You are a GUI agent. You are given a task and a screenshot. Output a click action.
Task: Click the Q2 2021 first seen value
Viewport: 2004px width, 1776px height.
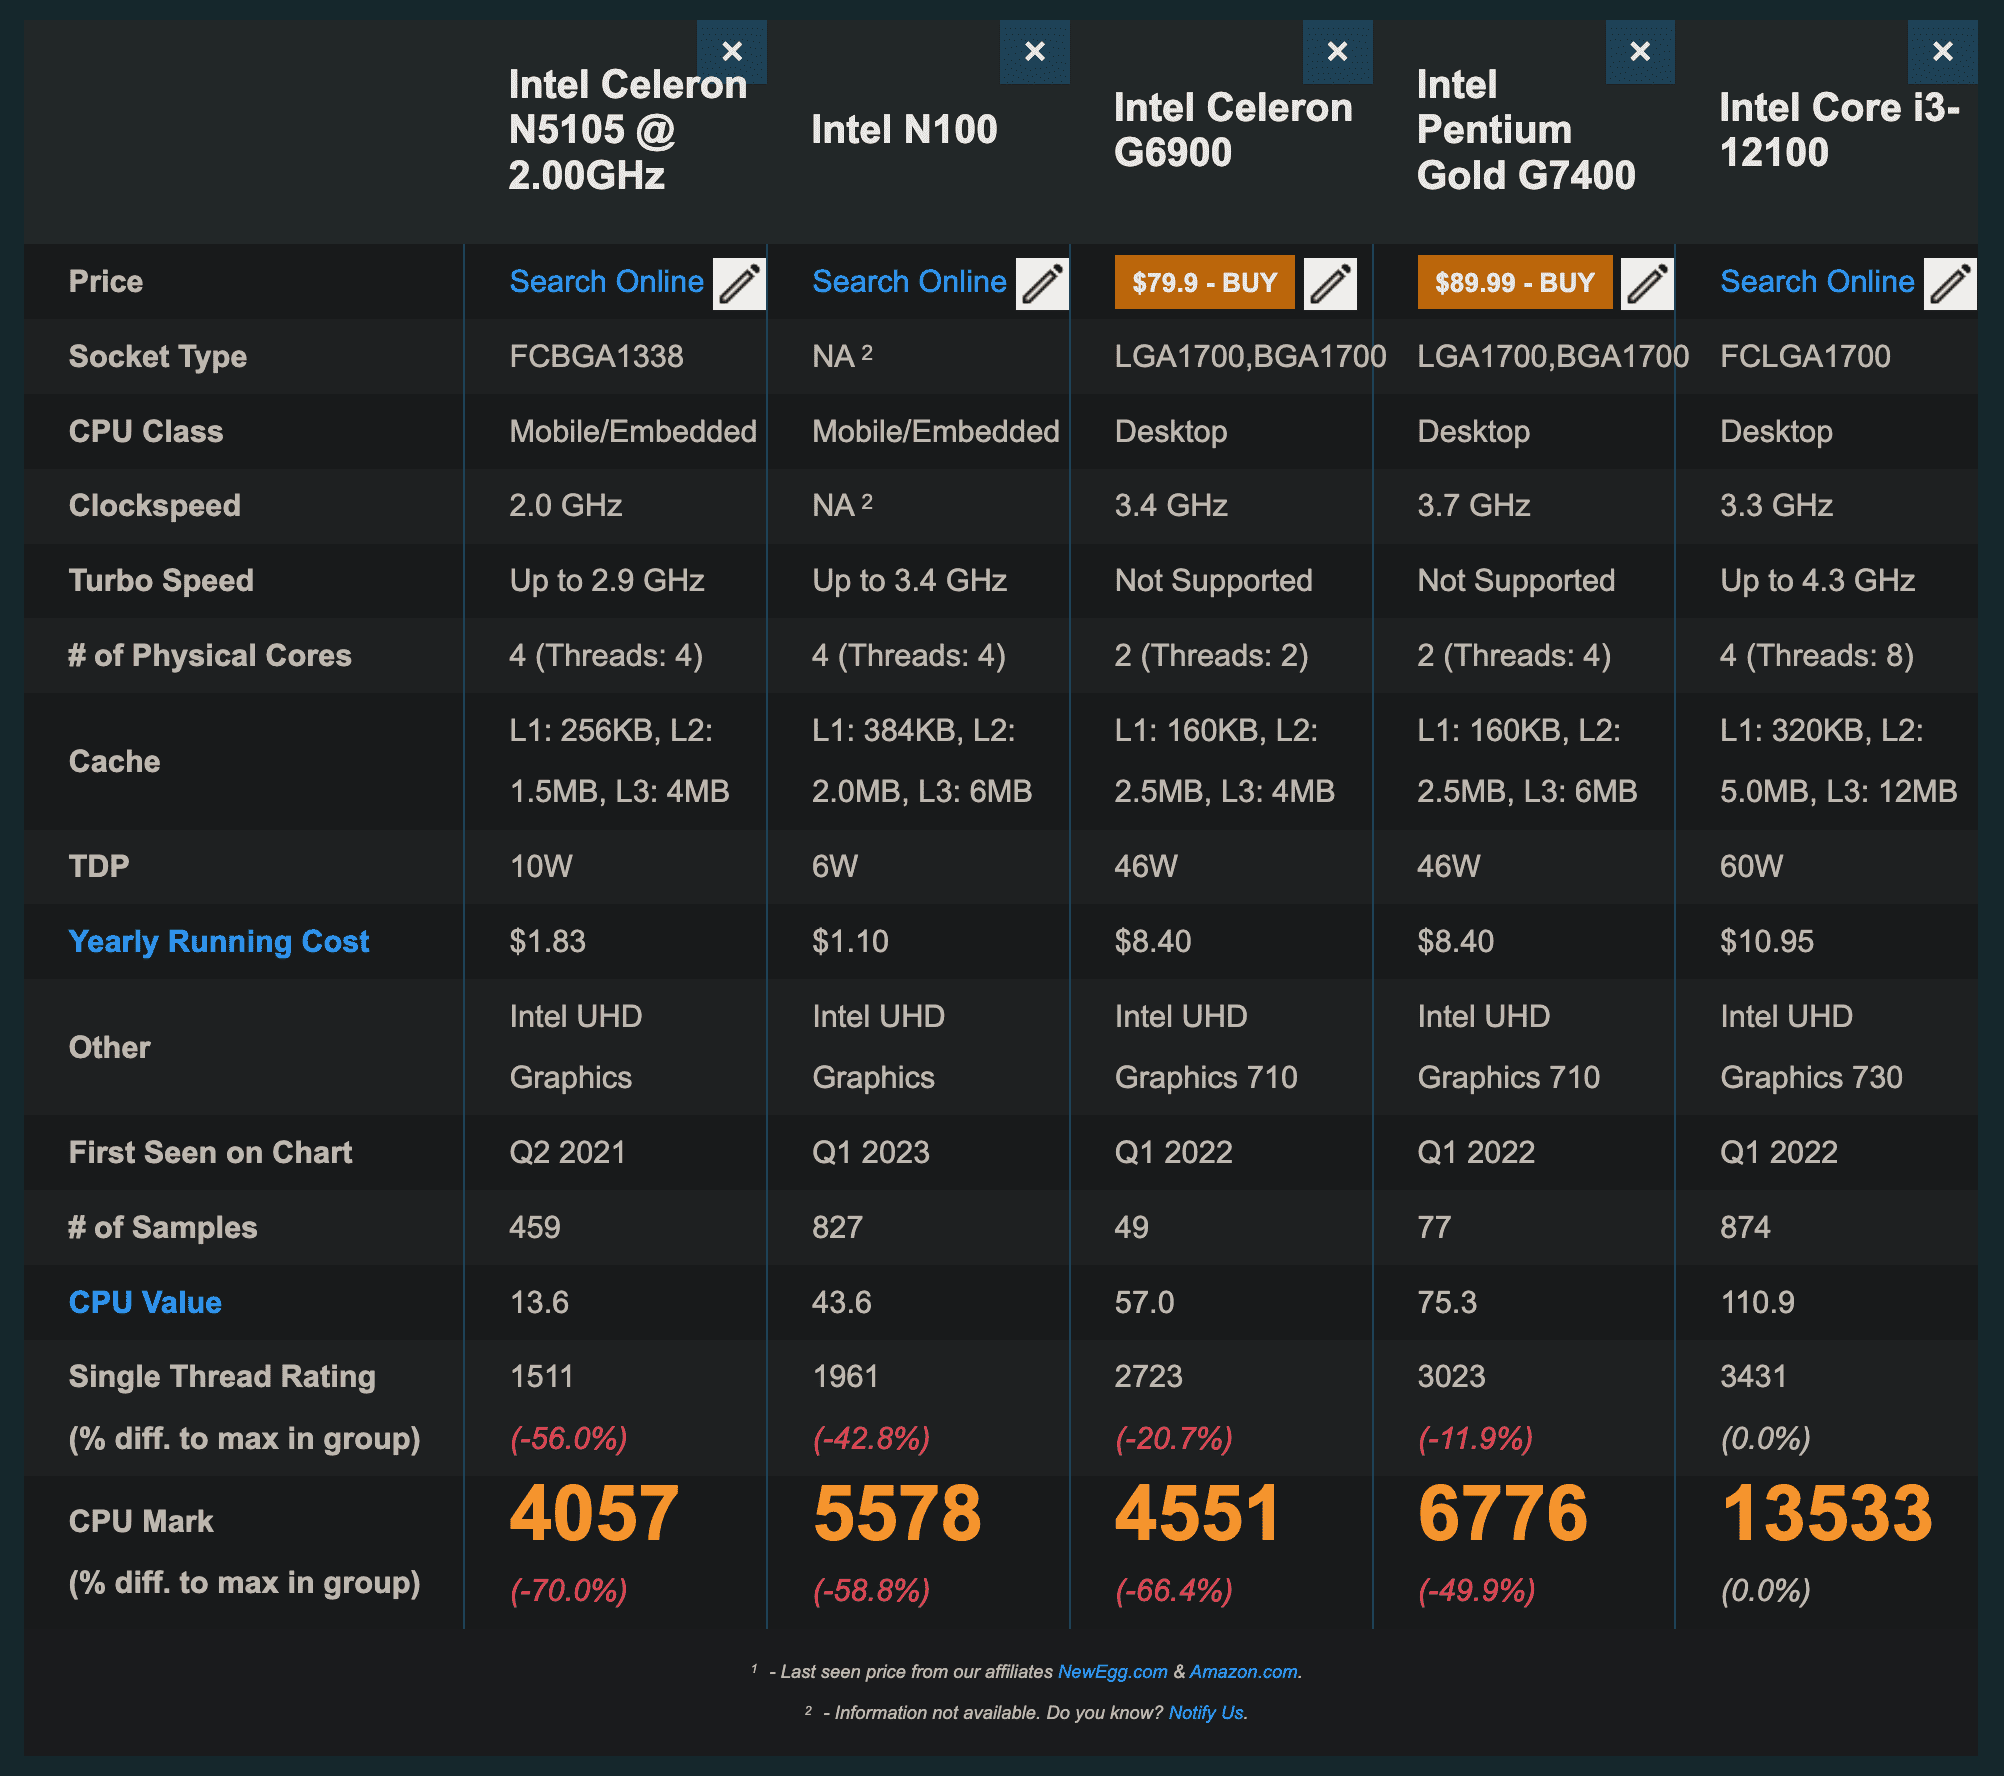click(567, 1153)
